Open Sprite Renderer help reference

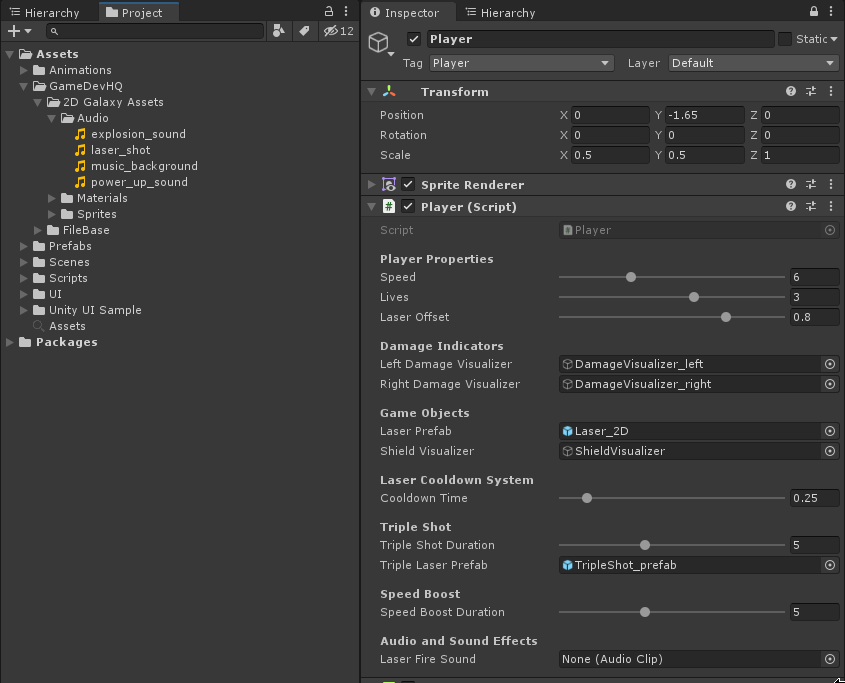point(791,184)
